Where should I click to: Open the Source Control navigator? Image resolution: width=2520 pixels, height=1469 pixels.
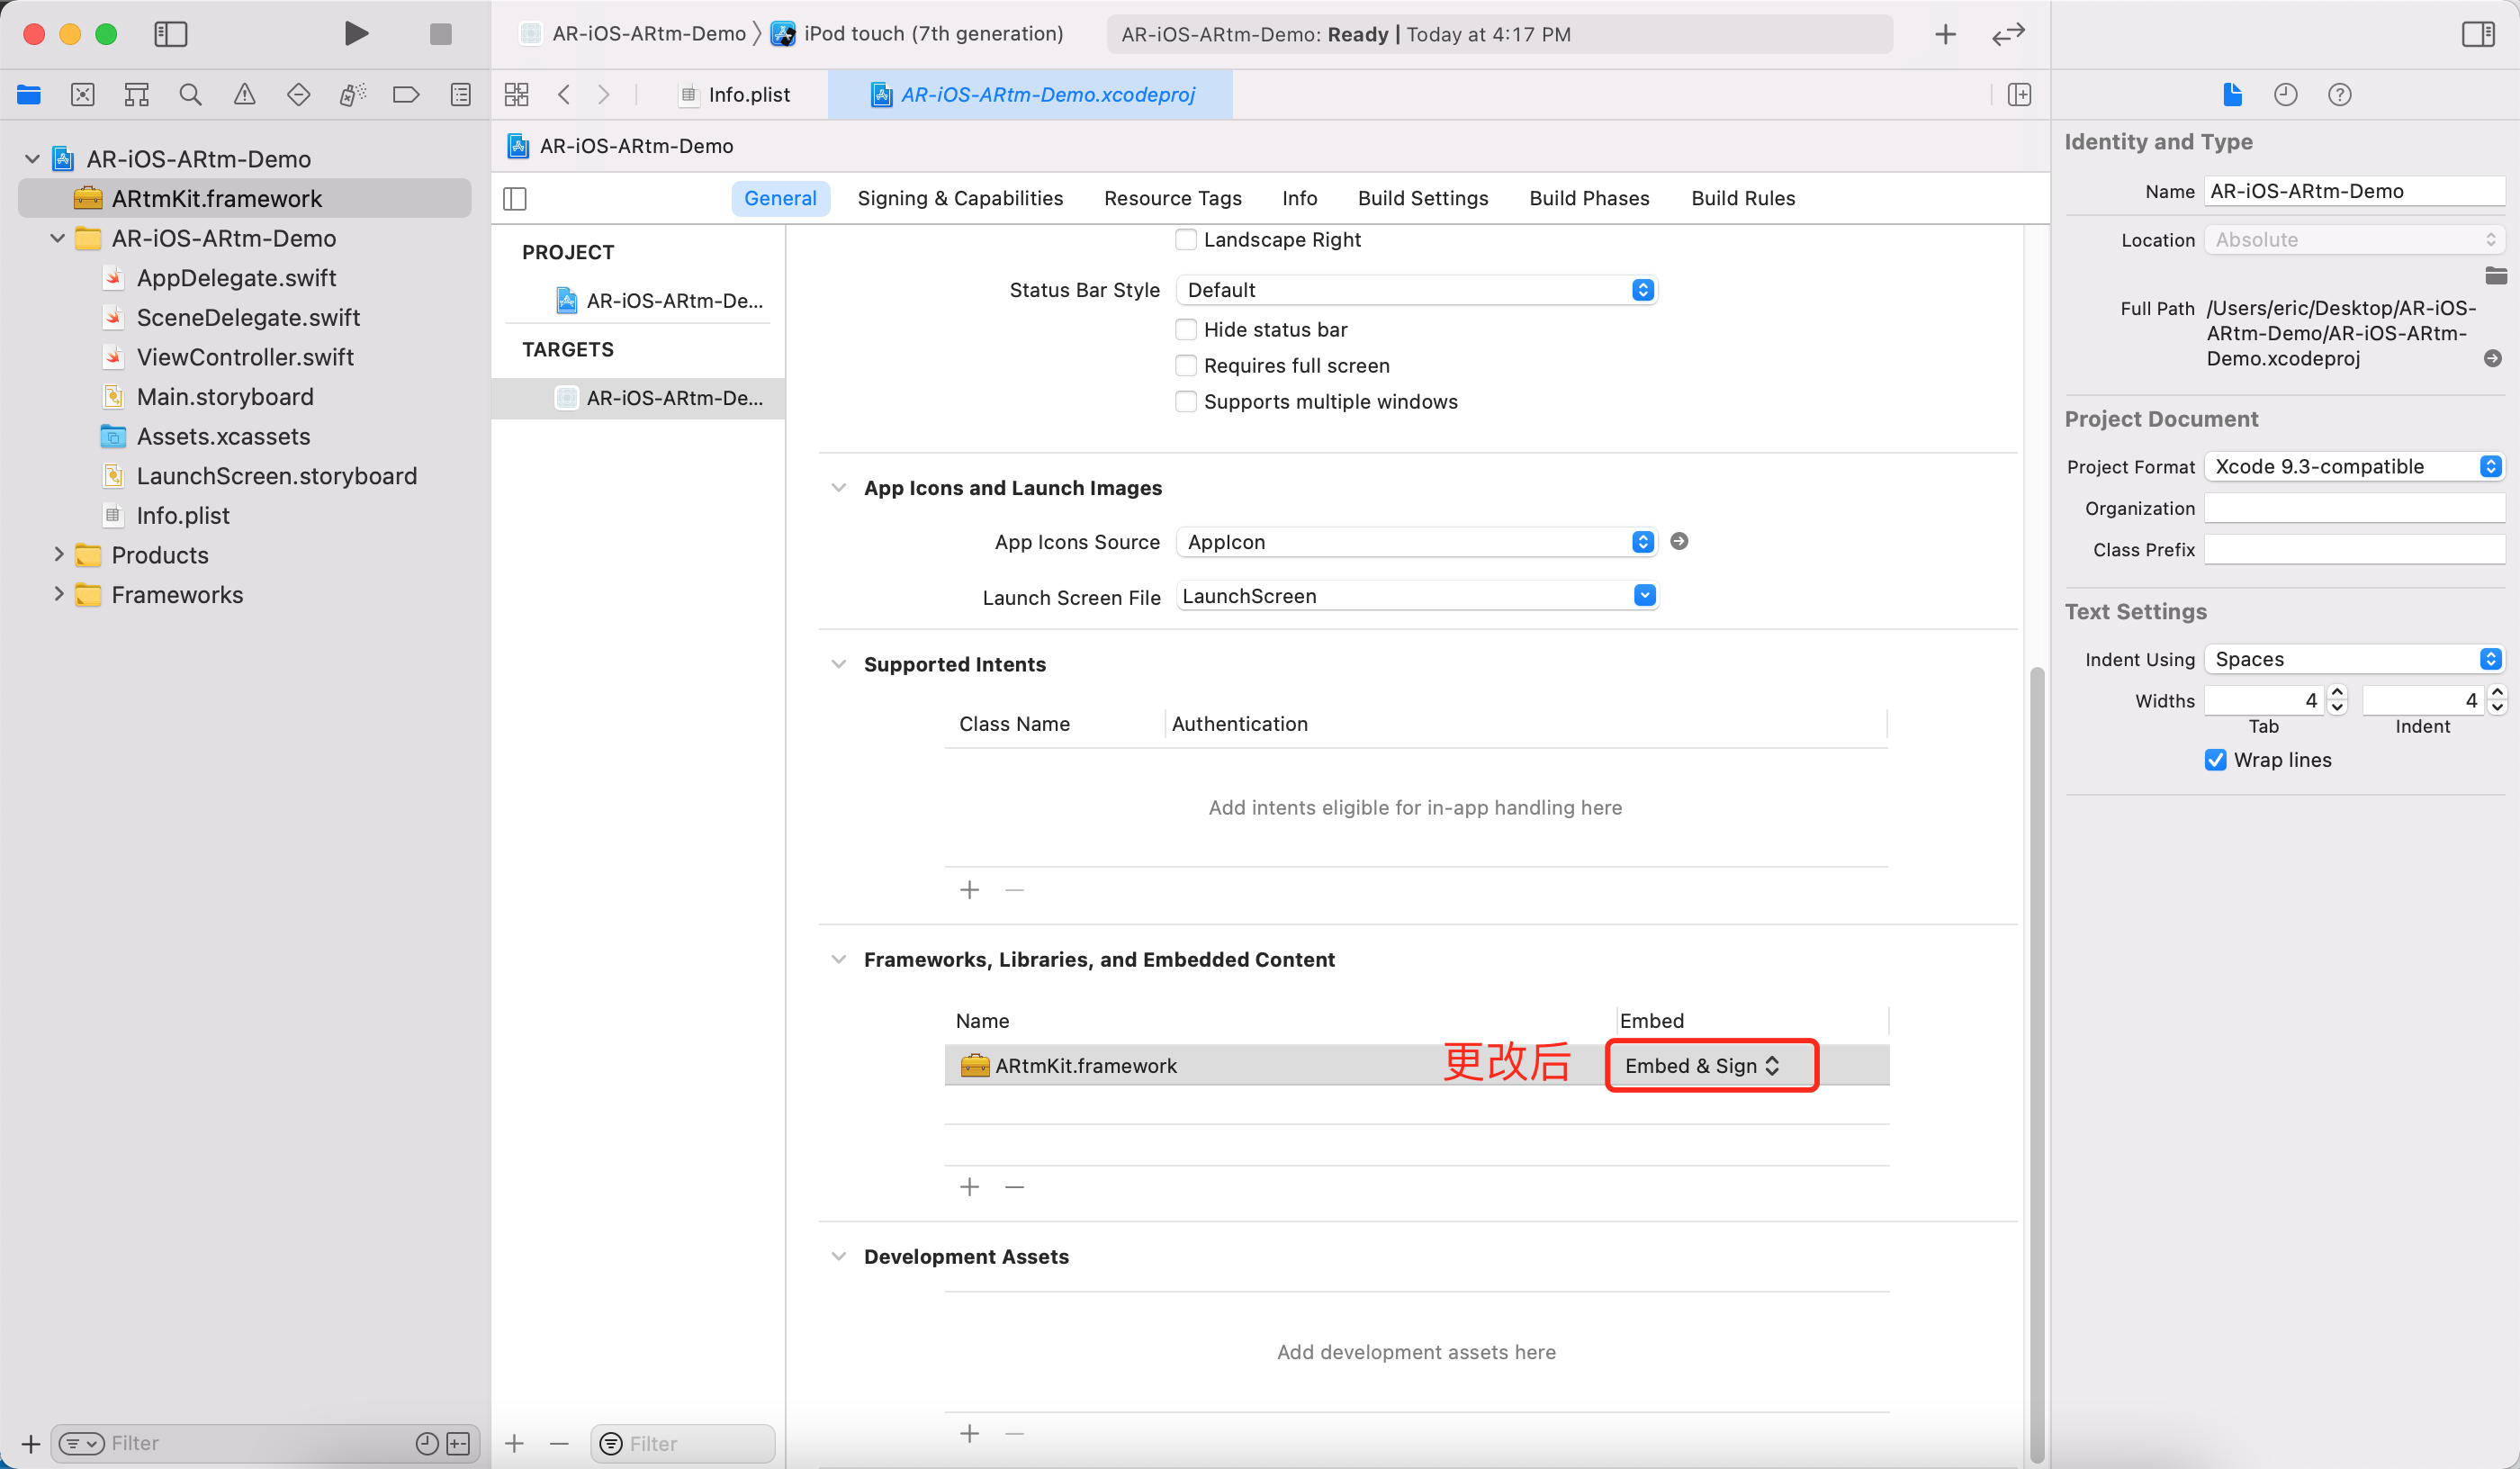(83, 95)
